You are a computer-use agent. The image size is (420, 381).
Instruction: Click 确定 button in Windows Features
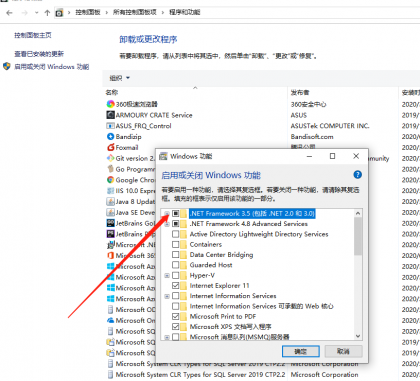pyautogui.click(x=301, y=351)
